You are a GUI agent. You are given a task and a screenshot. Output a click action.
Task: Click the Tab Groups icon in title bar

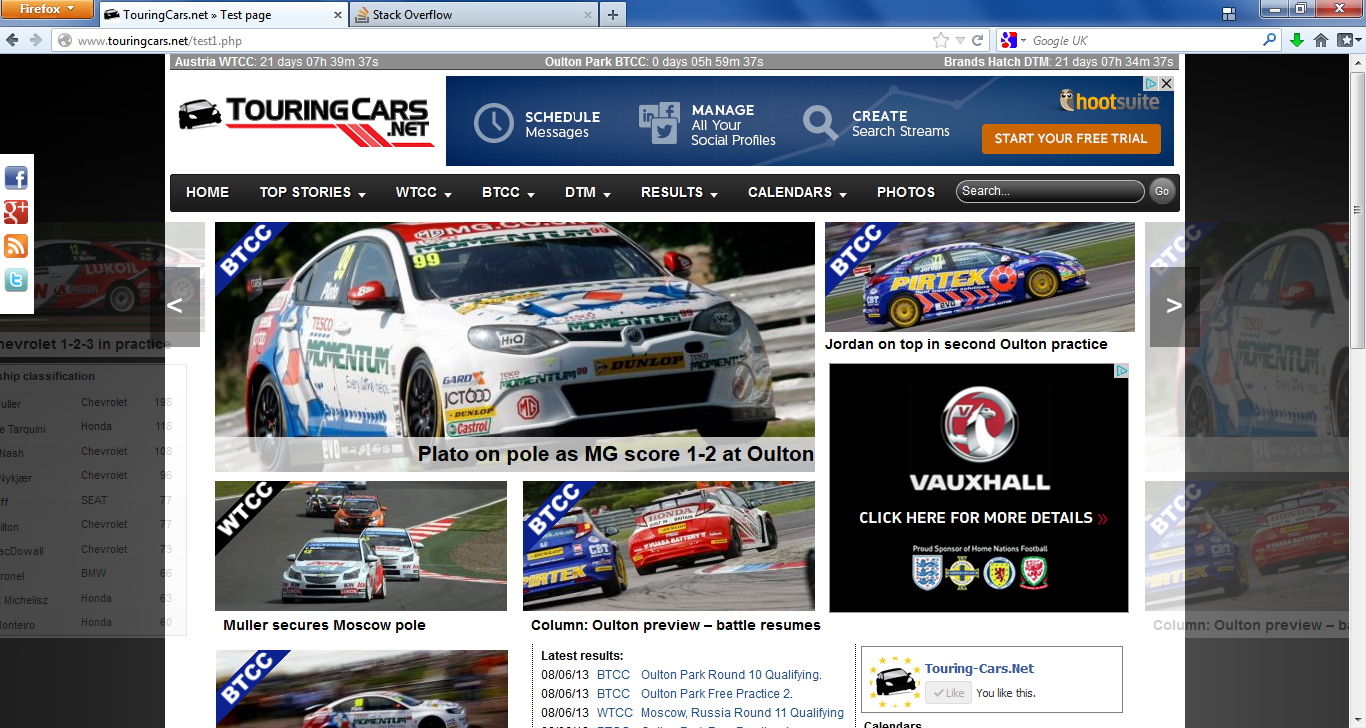coord(1228,14)
